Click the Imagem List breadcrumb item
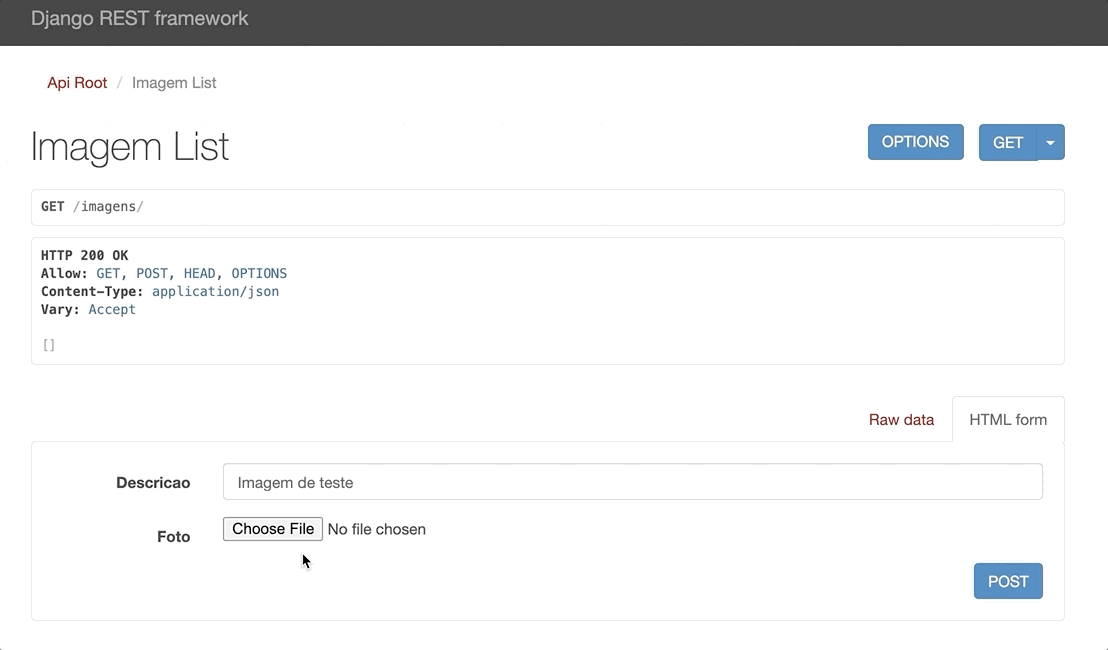This screenshot has width=1108, height=650. coord(174,83)
